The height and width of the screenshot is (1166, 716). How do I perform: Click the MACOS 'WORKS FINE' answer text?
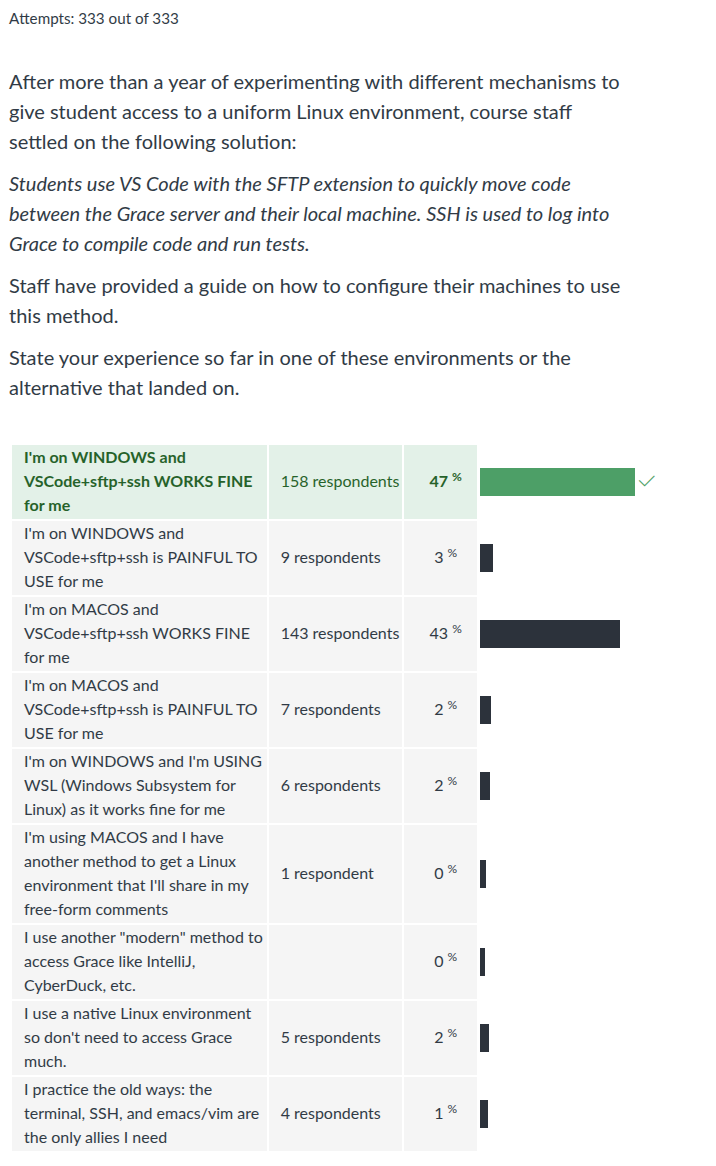[137, 634]
